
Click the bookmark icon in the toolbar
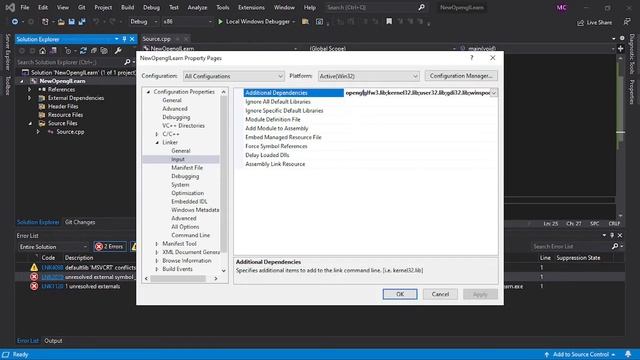tap(389, 22)
